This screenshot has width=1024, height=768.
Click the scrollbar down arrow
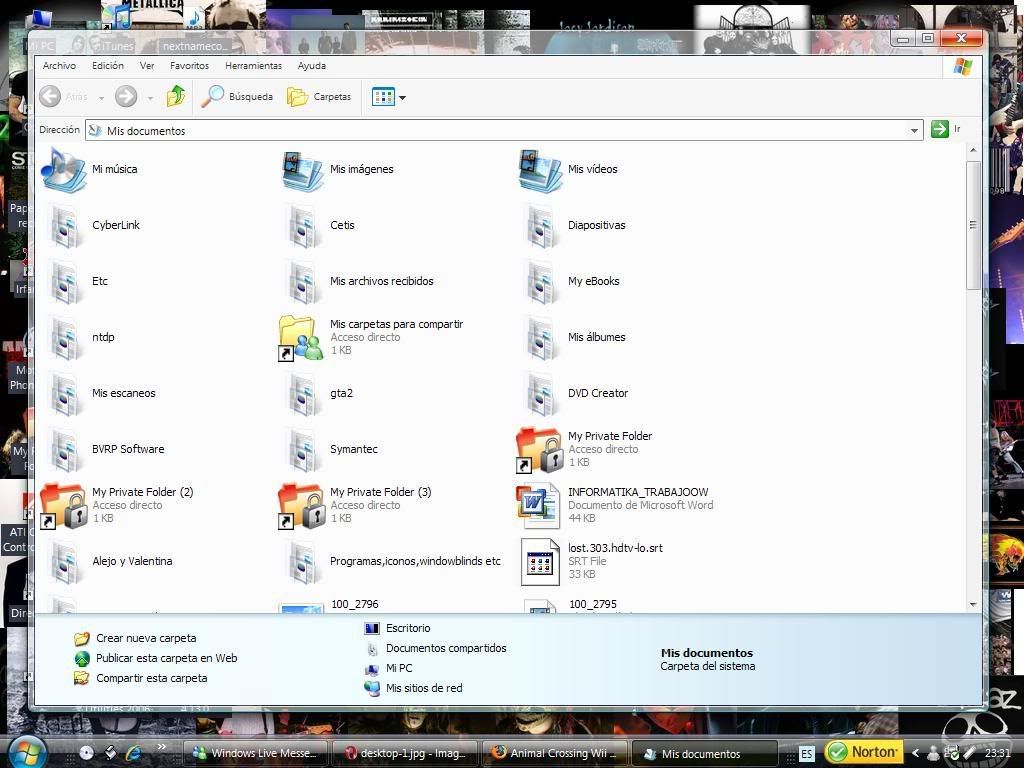tap(973, 605)
